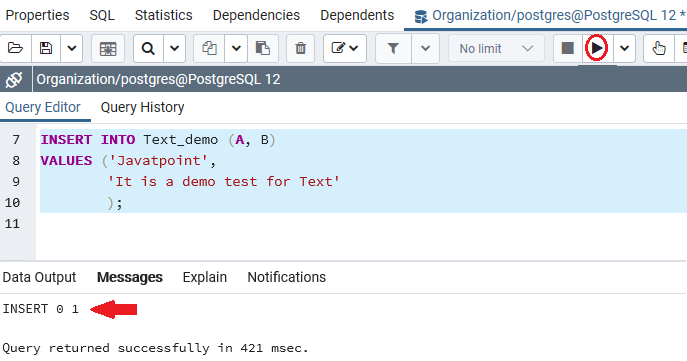Click the INSERT 0 1 message

click(x=40, y=309)
